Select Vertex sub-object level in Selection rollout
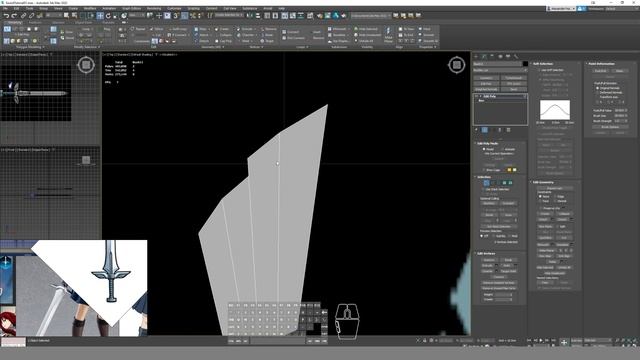 (x=486, y=183)
